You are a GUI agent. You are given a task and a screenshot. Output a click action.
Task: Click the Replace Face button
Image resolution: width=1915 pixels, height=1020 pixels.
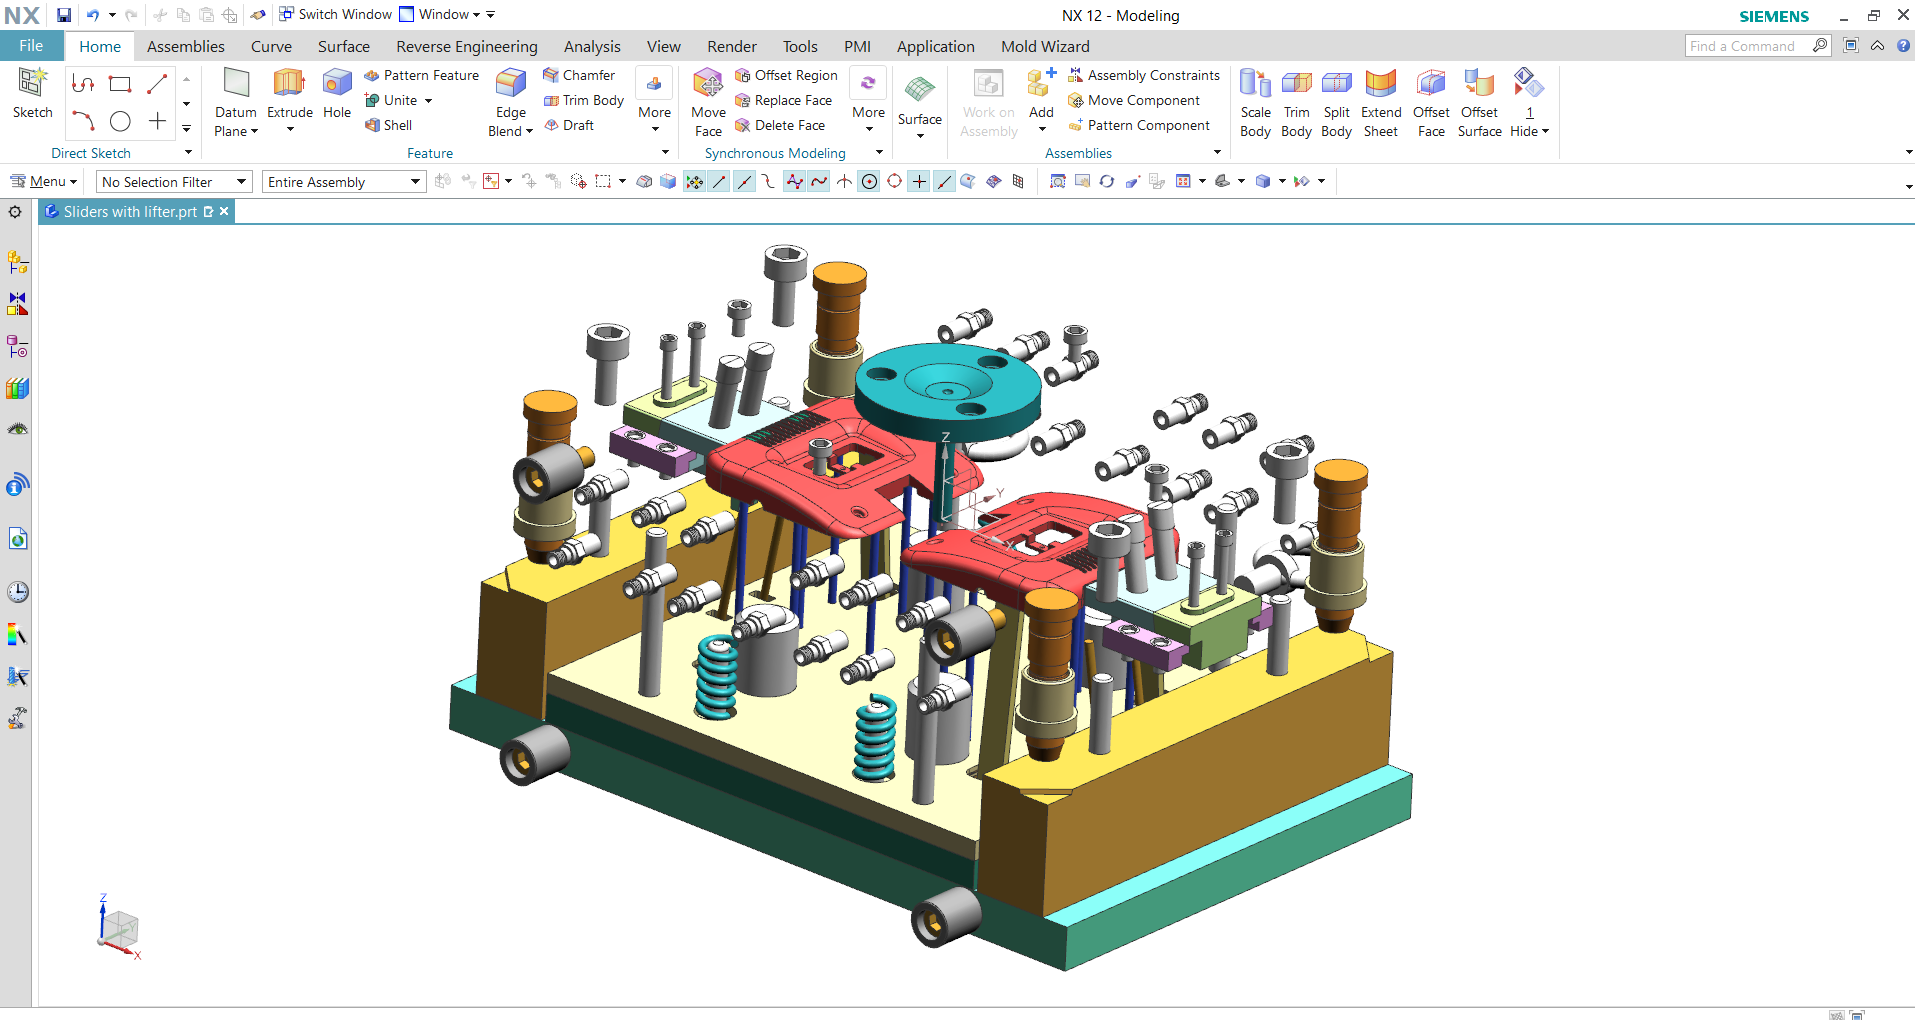pos(783,100)
